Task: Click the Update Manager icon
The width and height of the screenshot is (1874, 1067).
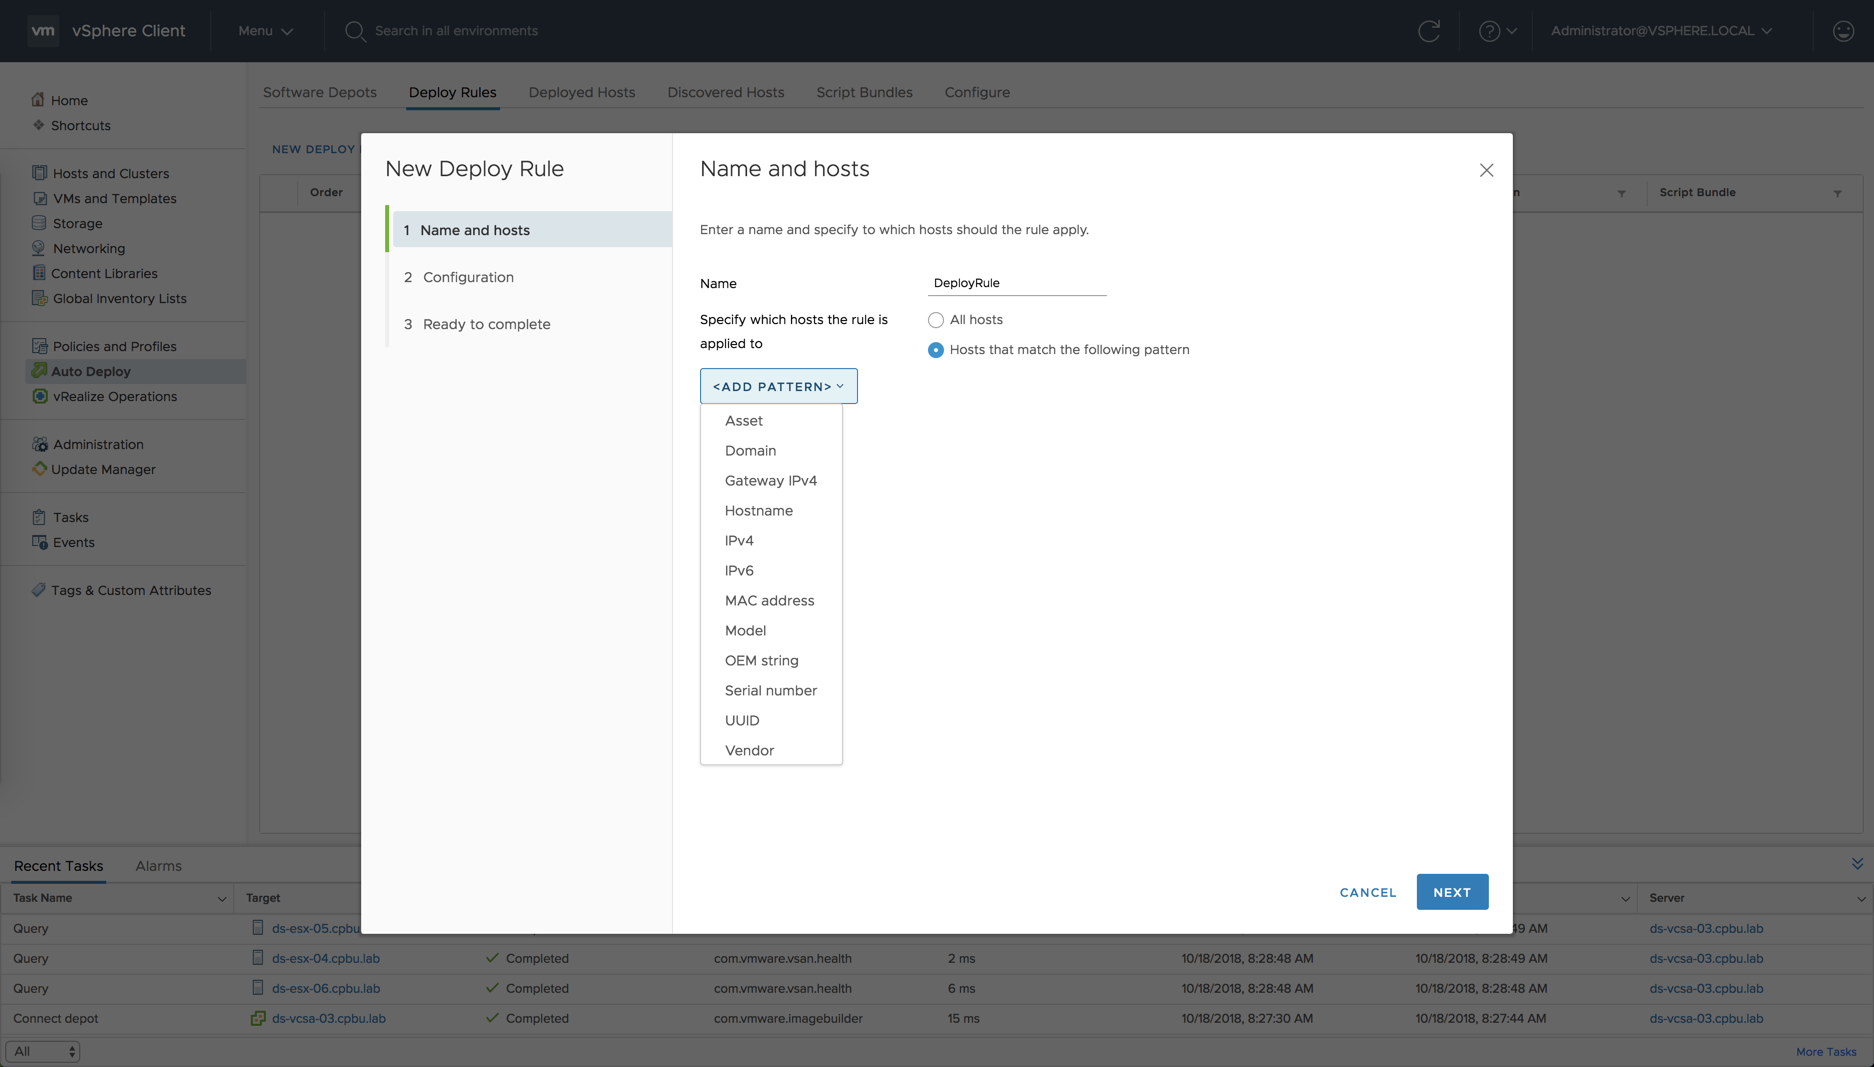Action: click(39, 469)
